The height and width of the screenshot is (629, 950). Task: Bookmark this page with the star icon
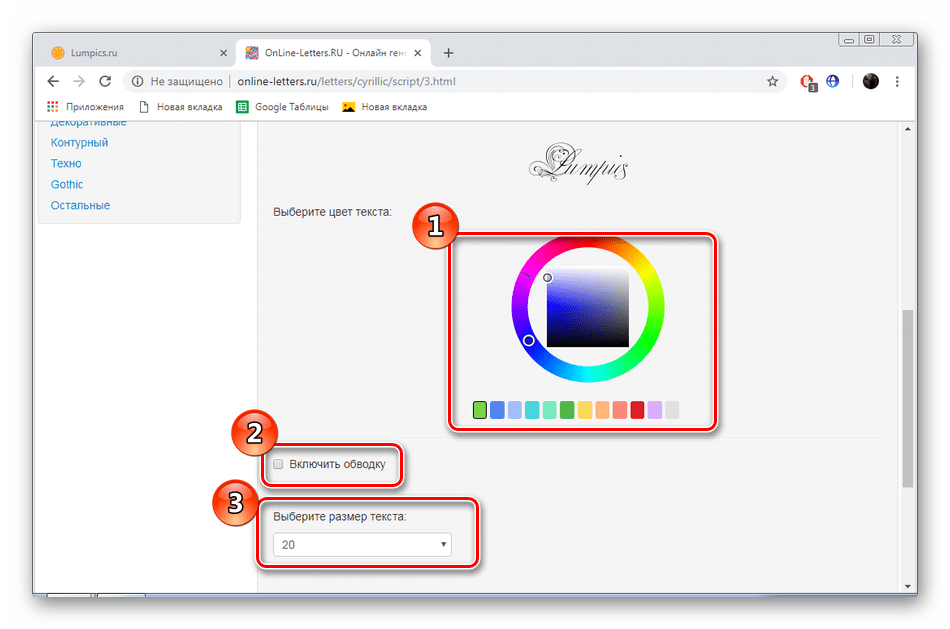pyautogui.click(x=772, y=81)
